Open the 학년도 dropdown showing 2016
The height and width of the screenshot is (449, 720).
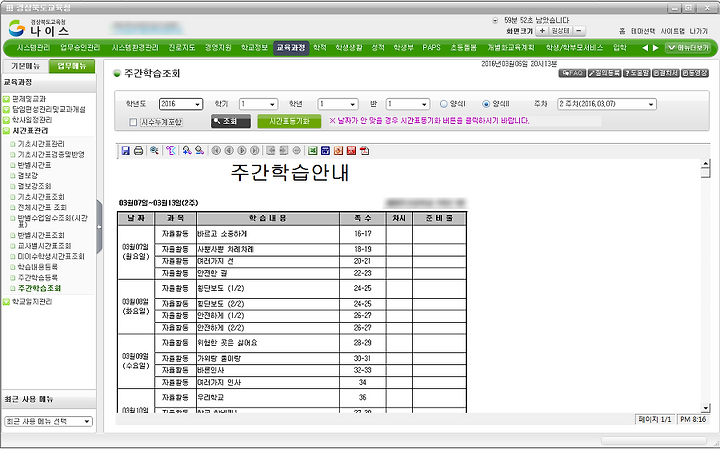tap(181, 104)
